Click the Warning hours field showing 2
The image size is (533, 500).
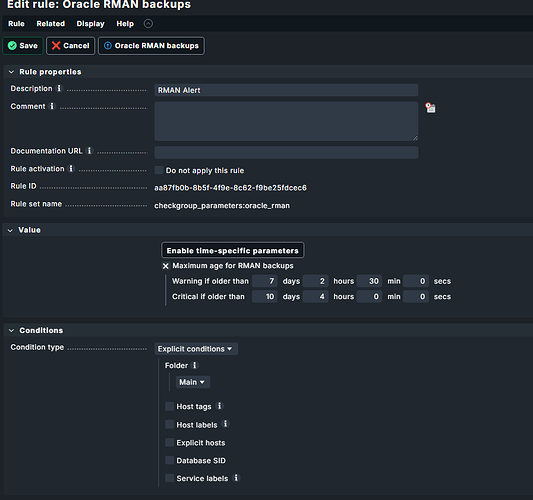[315, 281]
